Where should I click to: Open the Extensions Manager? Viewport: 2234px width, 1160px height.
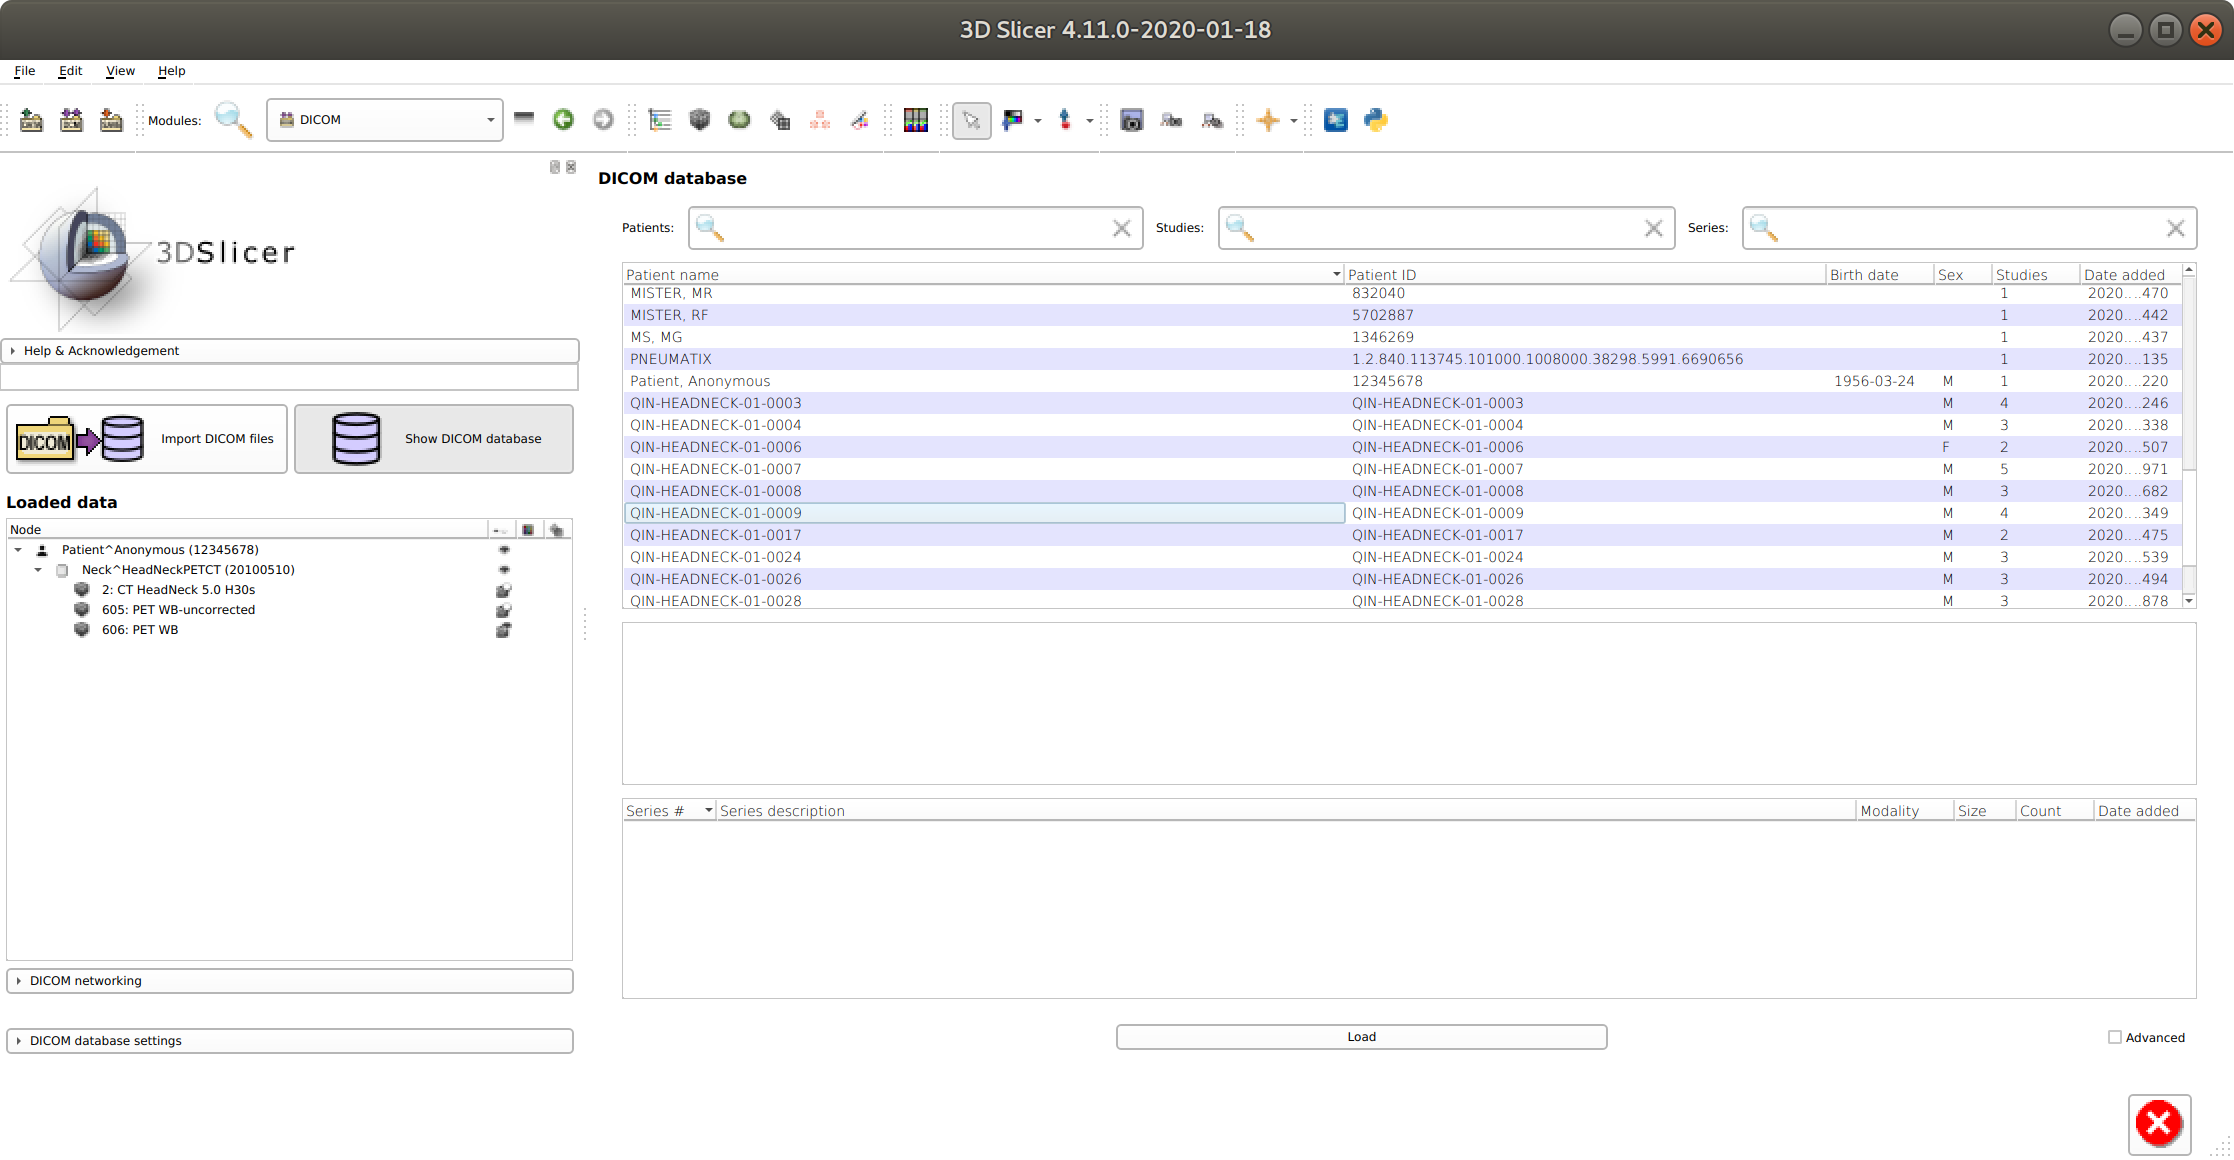click(x=1336, y=120)
